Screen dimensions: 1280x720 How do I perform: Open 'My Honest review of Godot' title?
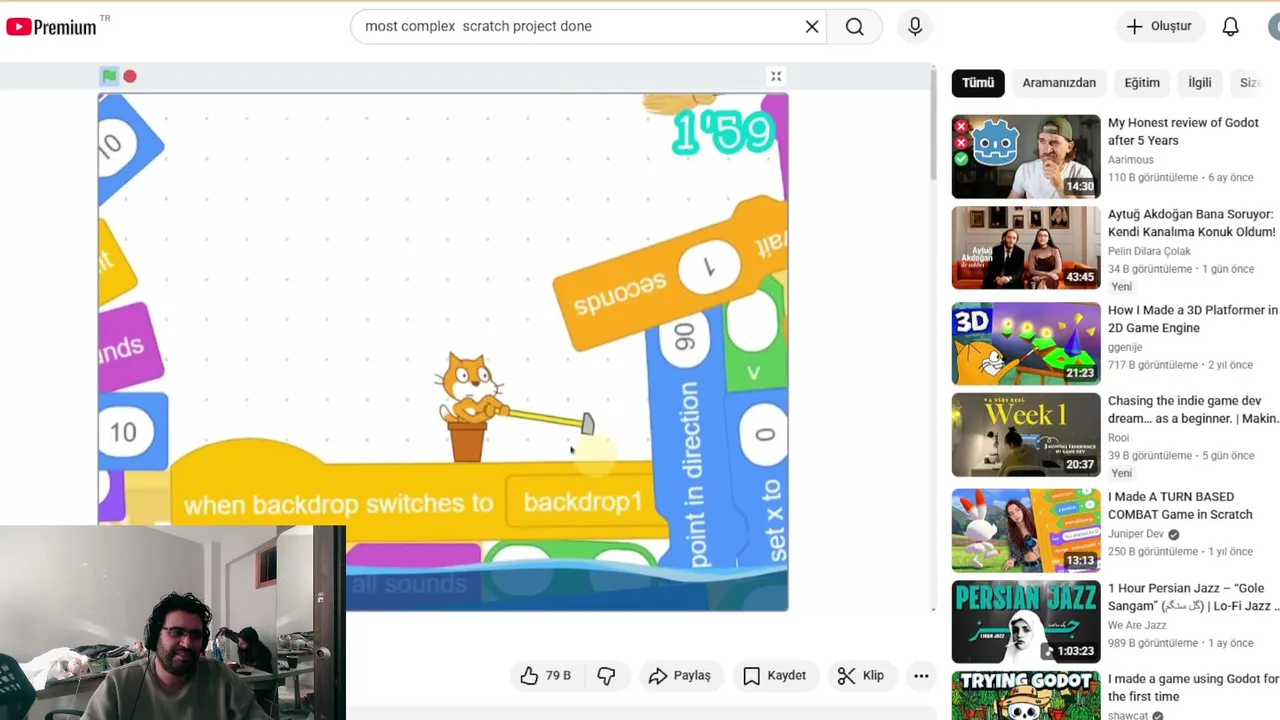[1183, 131]
